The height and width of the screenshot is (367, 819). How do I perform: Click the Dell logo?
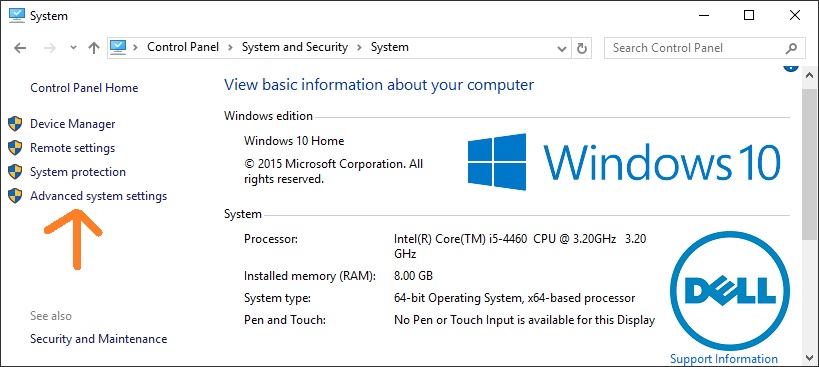tap(730, 291)
